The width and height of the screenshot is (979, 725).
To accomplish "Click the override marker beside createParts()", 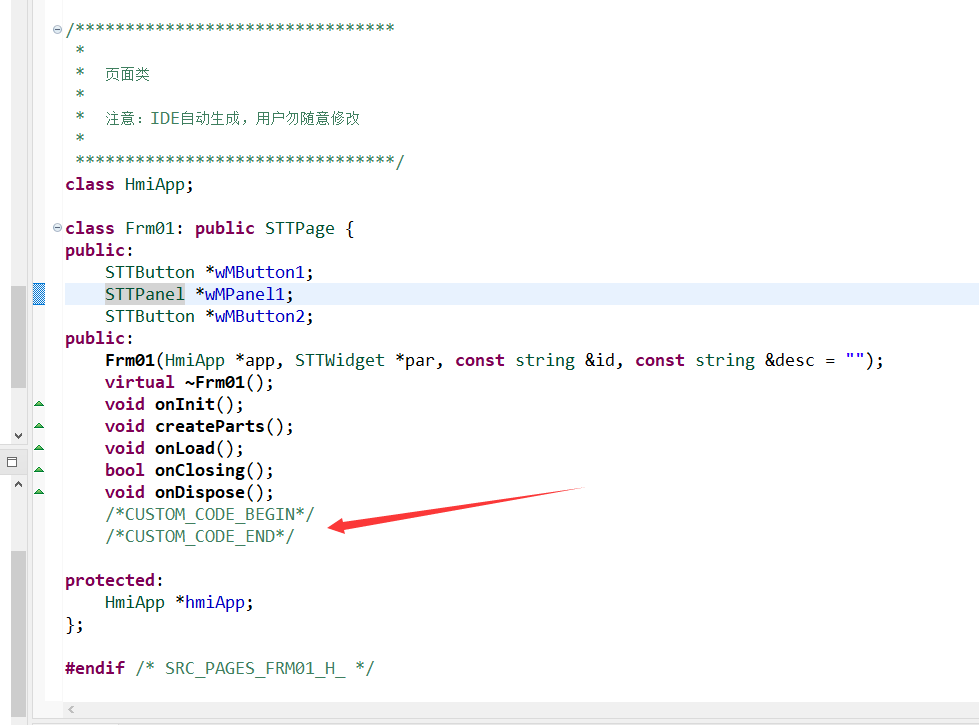I will pyautogui.click(x=39, y=426).
